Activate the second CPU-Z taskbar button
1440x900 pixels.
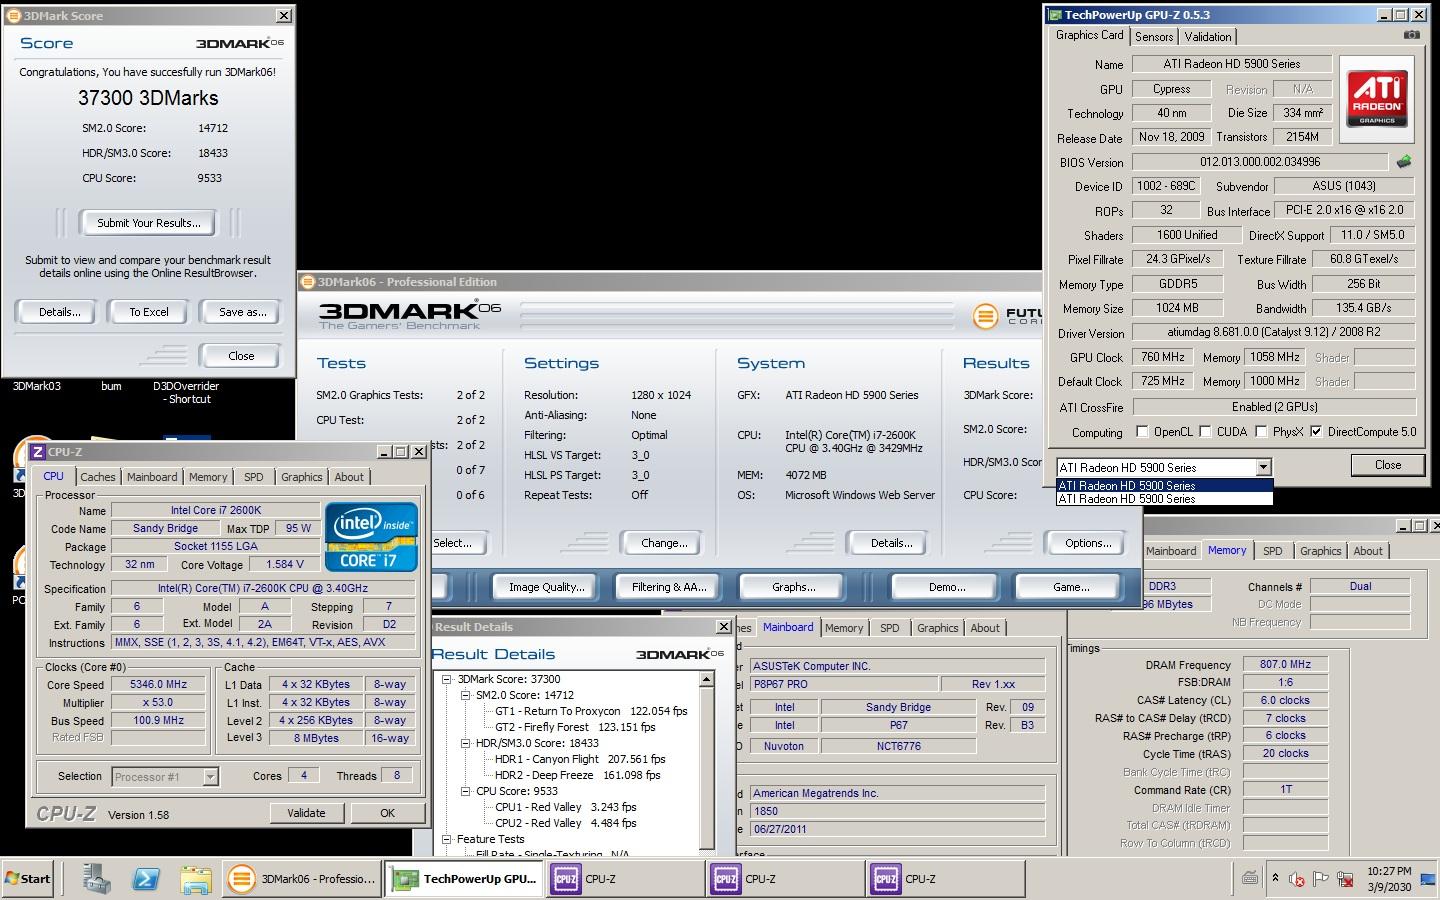(x=786, y=879)
